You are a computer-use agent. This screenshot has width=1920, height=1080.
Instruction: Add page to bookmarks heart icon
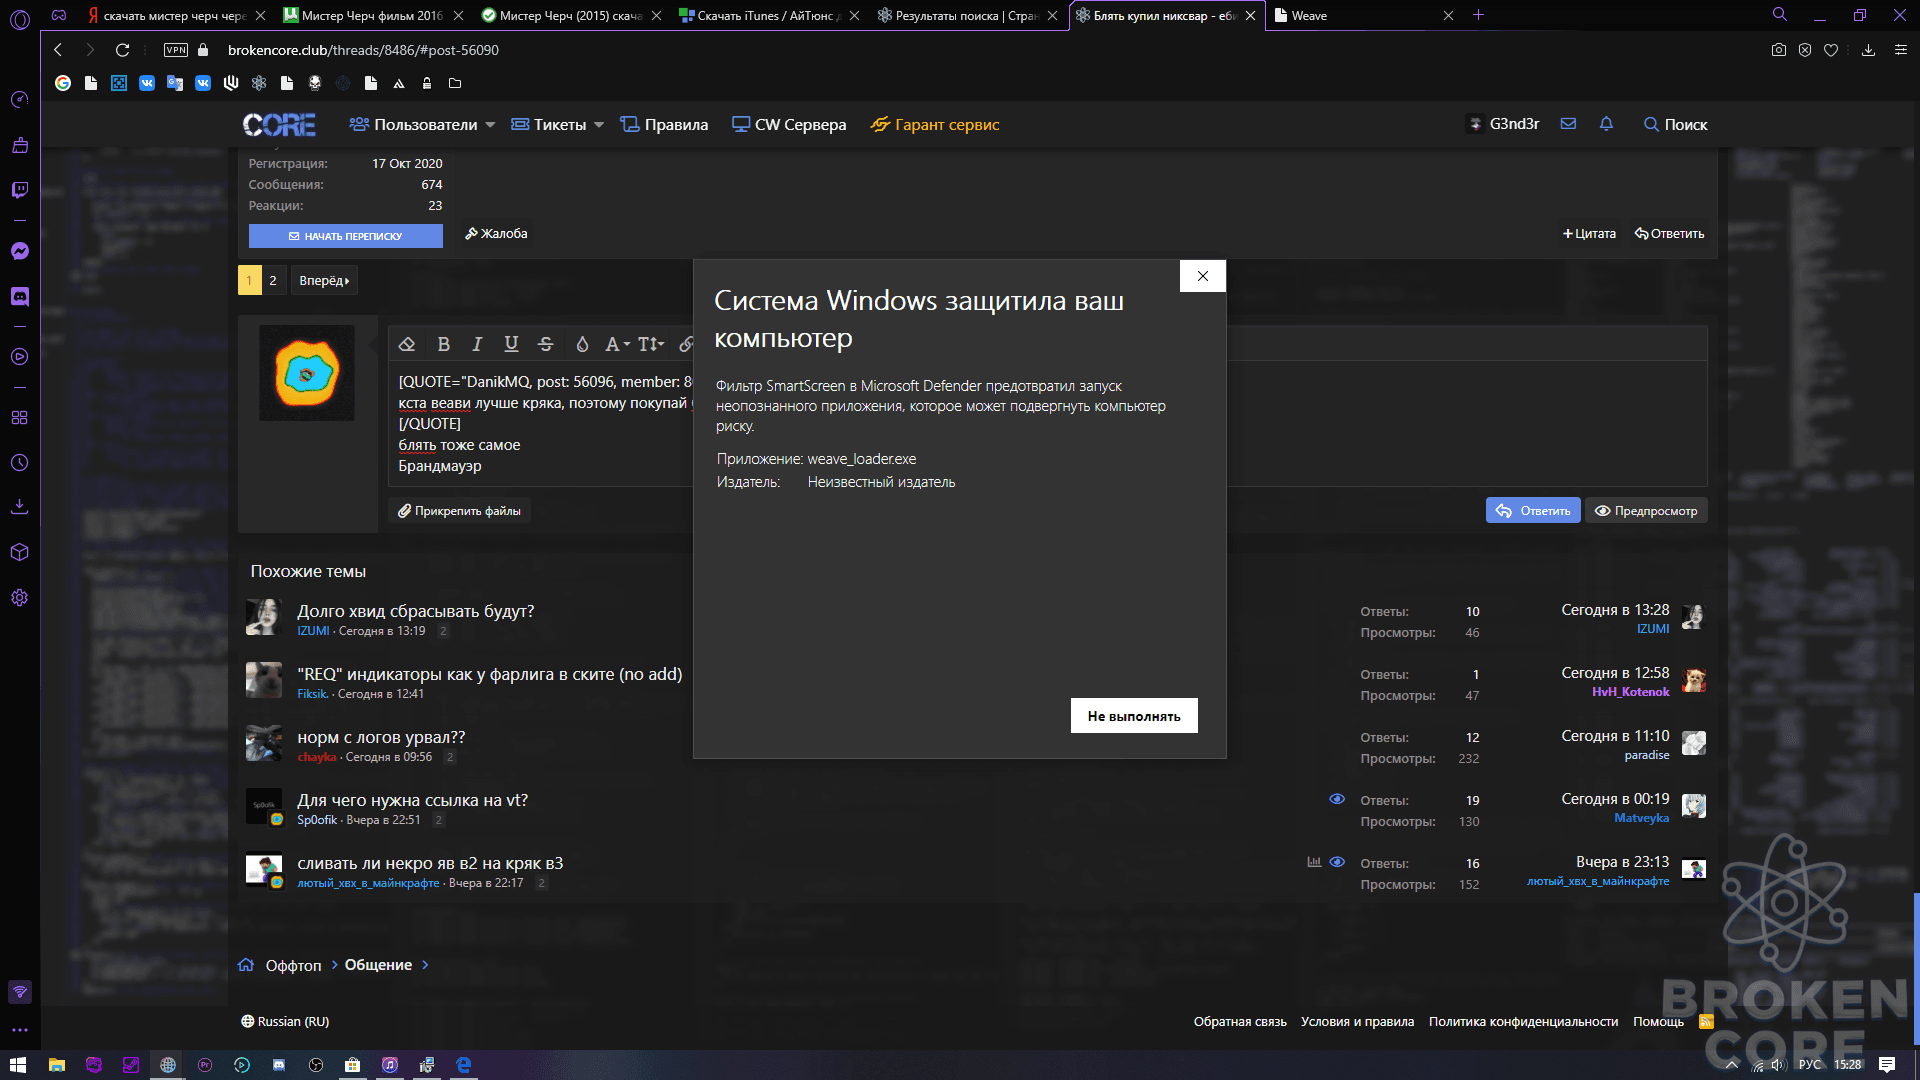coord(1831,50)
